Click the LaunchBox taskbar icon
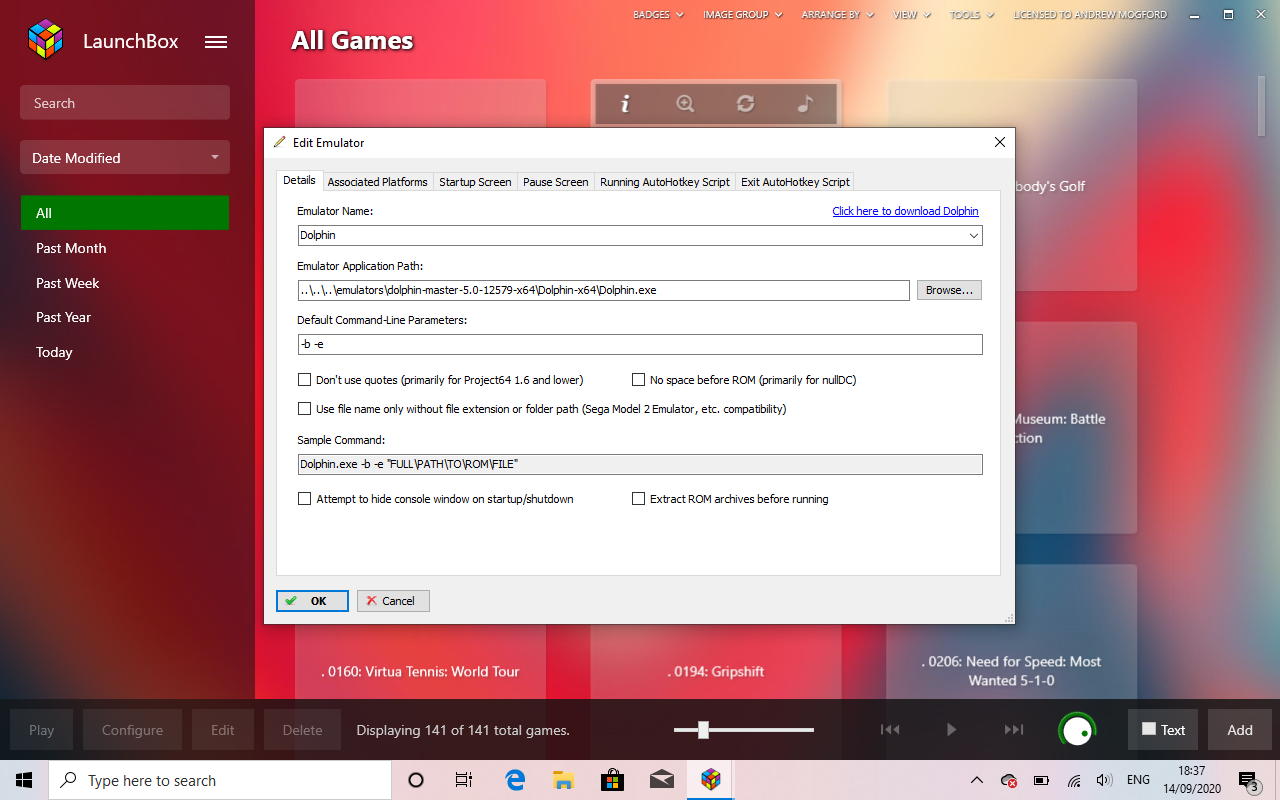The width and height of the screenshot is (1280, 800). [710, 780]
